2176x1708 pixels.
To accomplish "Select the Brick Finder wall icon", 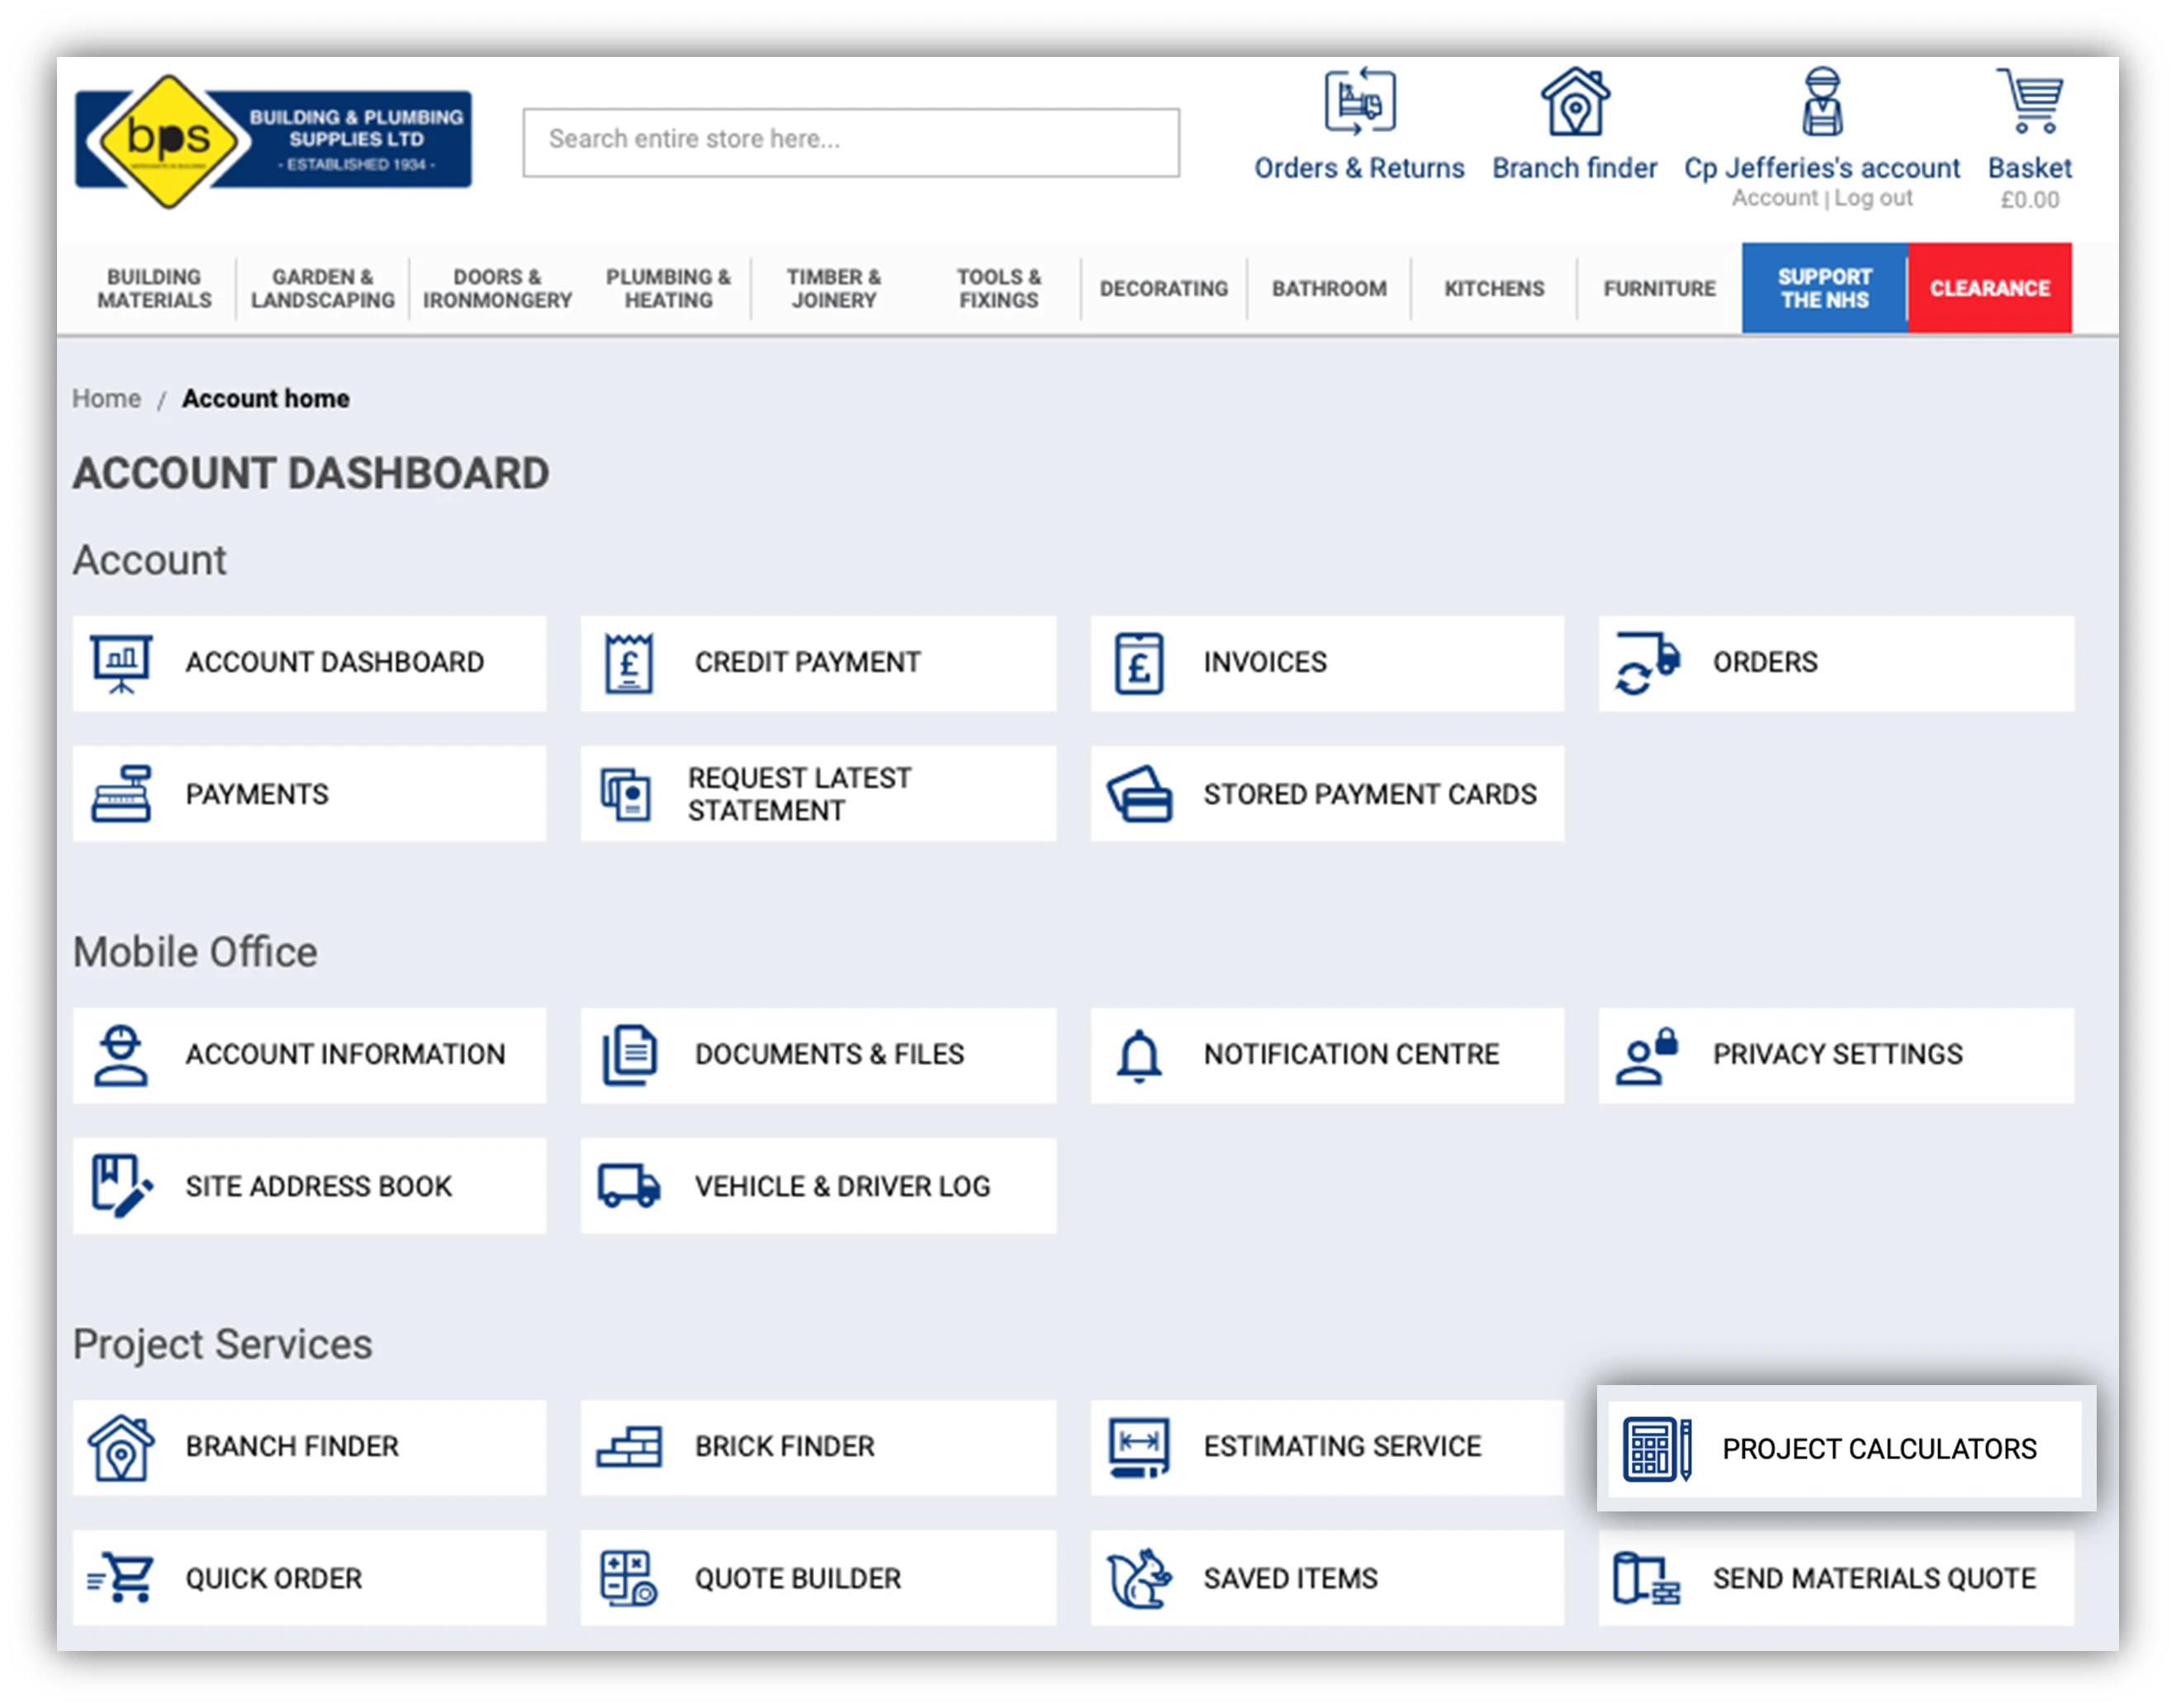I will 627,1446.
